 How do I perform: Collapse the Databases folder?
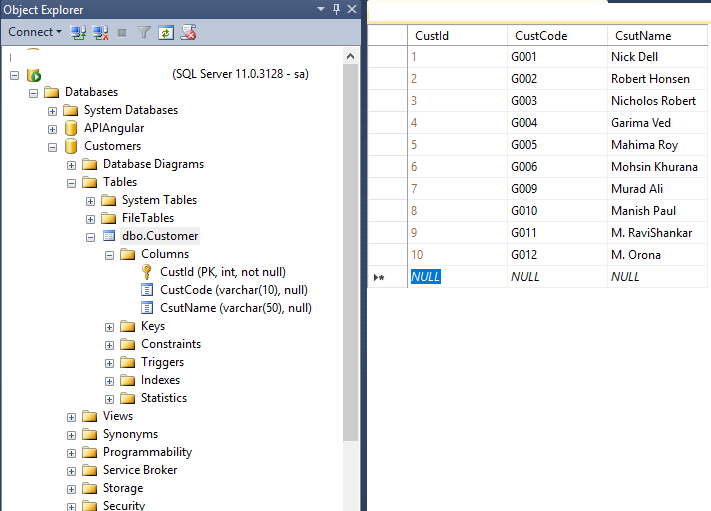(x=33, y=93)
